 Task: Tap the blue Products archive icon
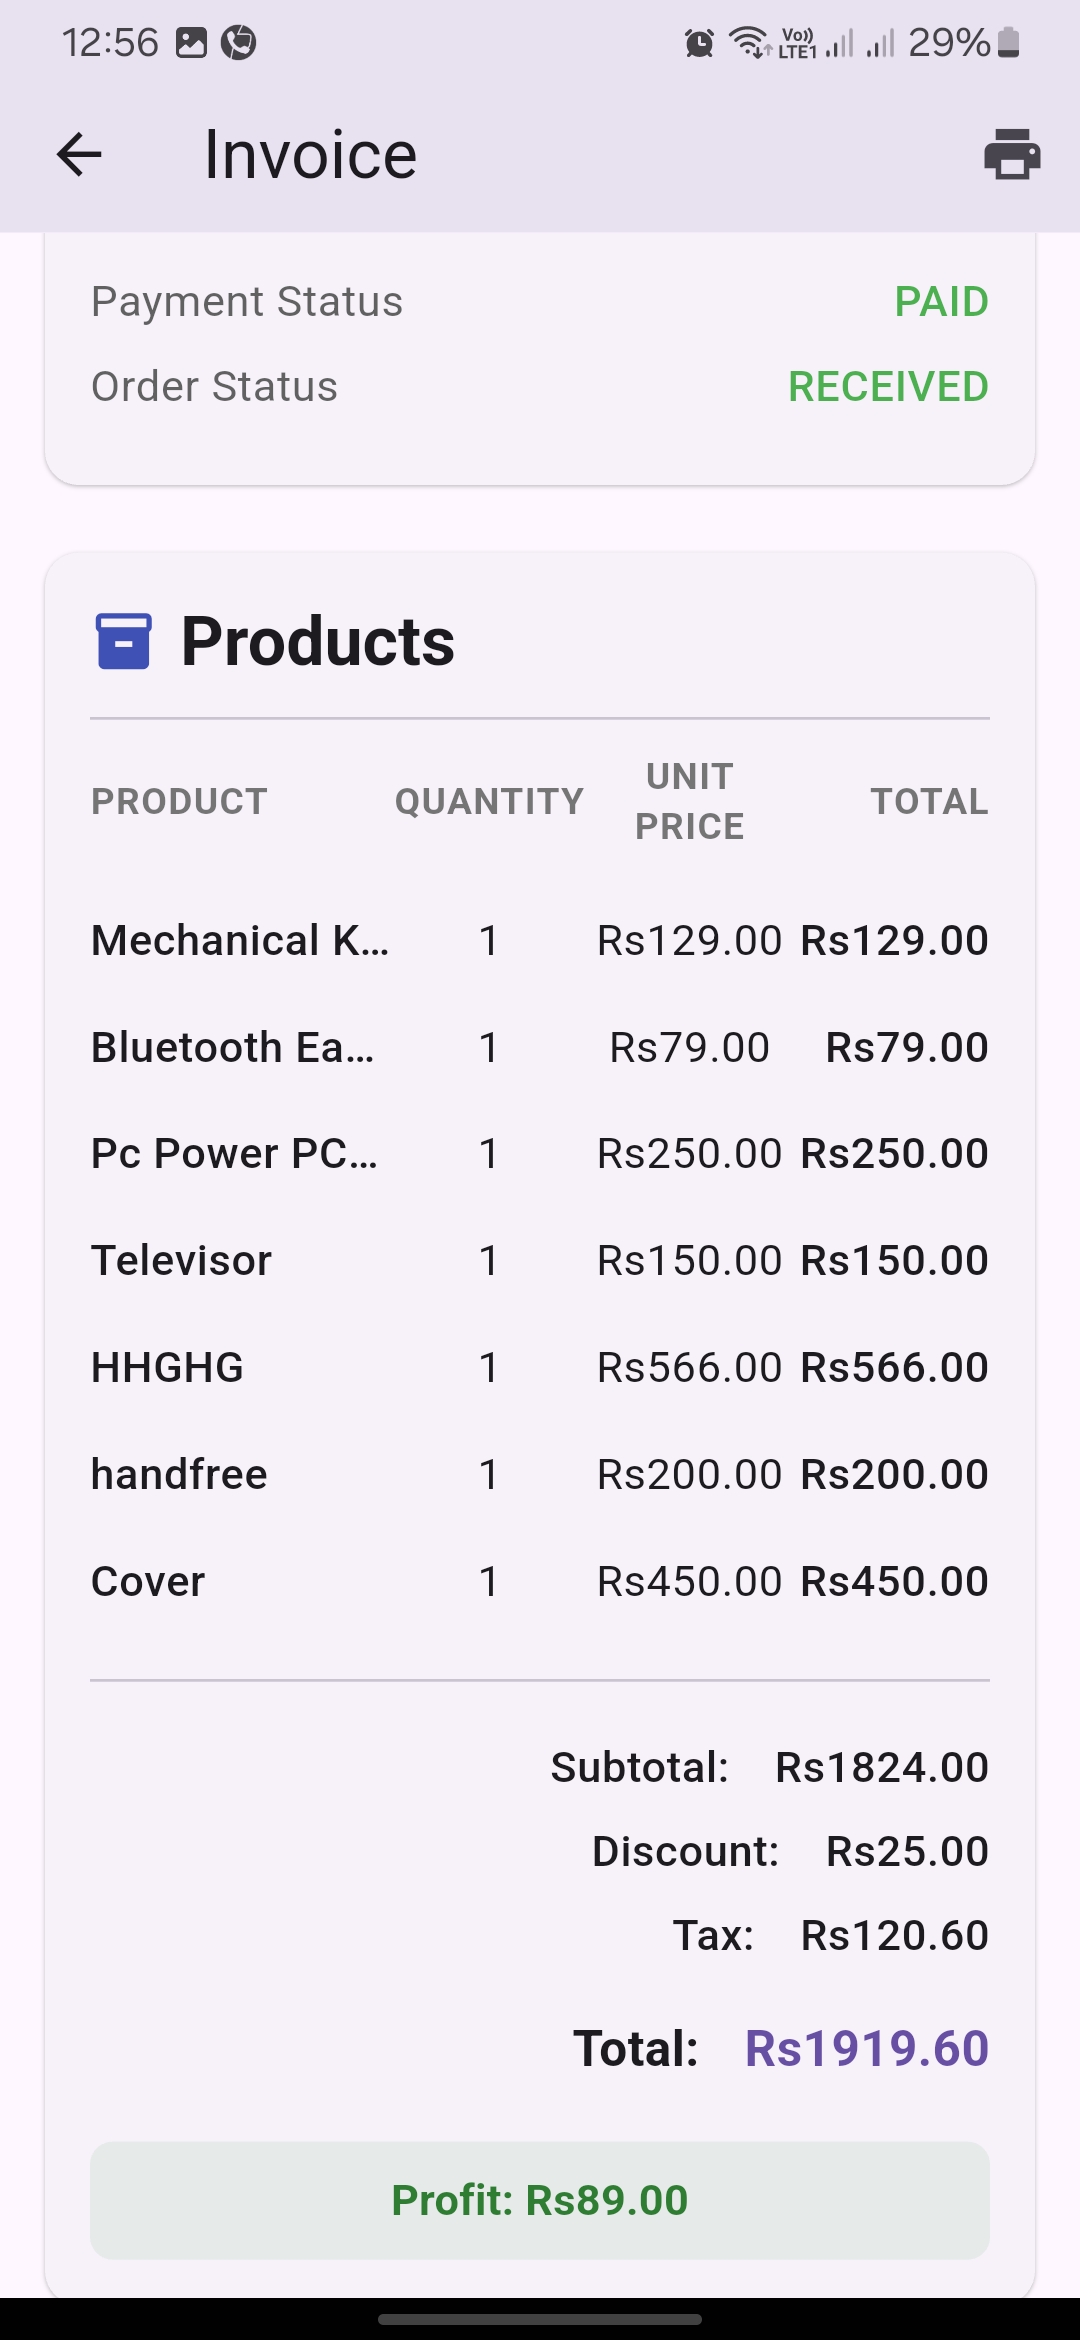point(123,641)
